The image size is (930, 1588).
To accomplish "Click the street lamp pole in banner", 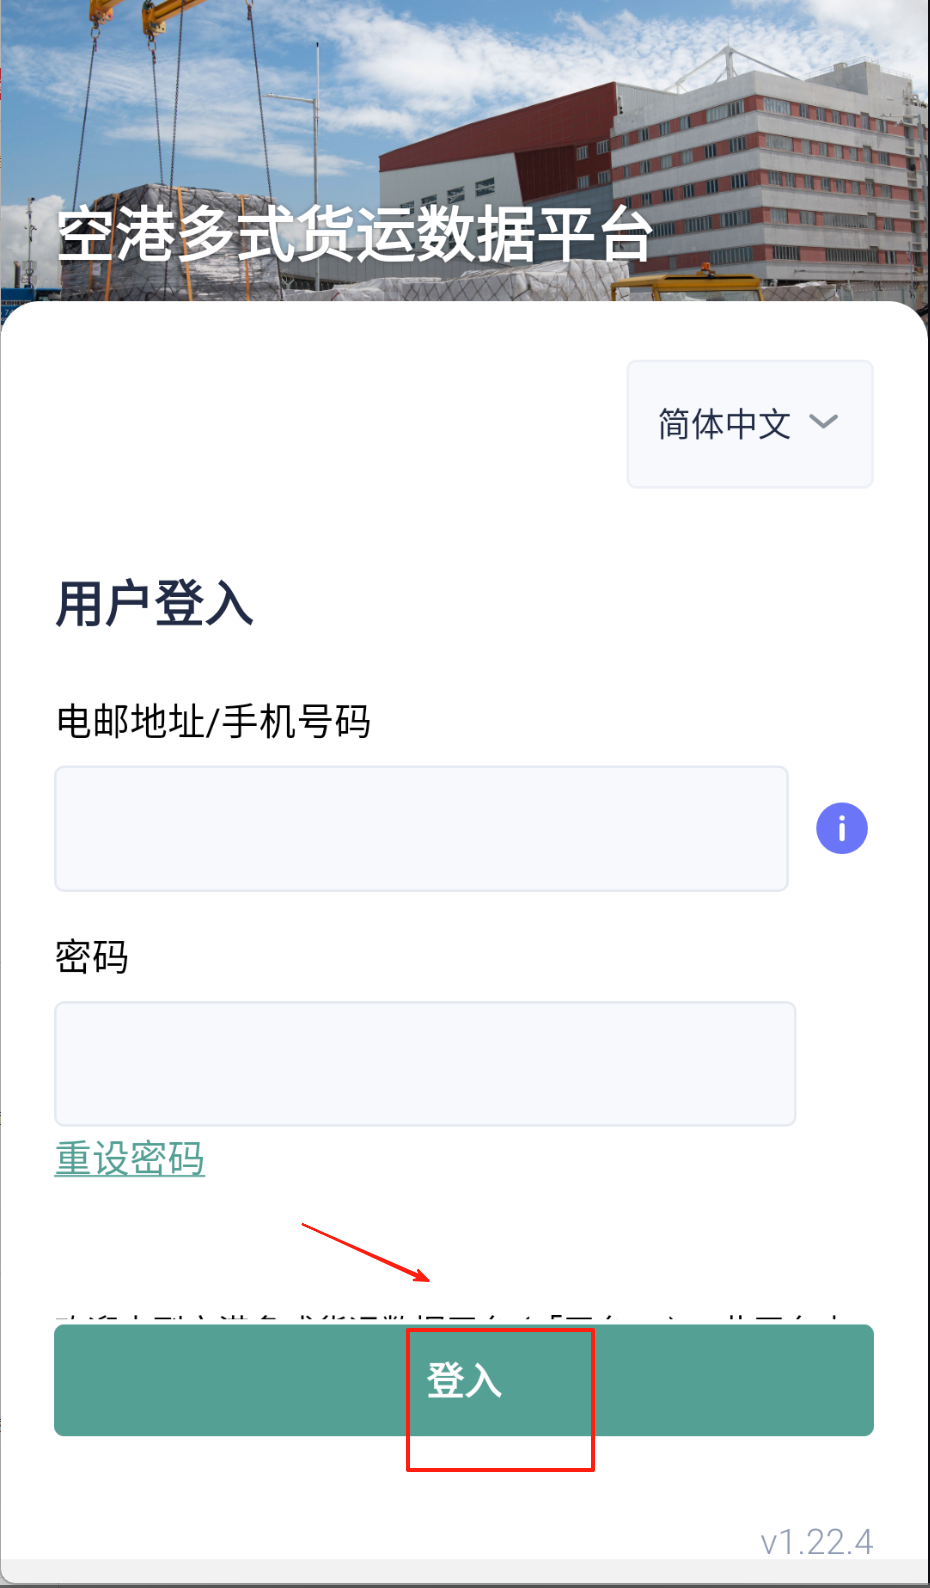I will tap(316, 150).
